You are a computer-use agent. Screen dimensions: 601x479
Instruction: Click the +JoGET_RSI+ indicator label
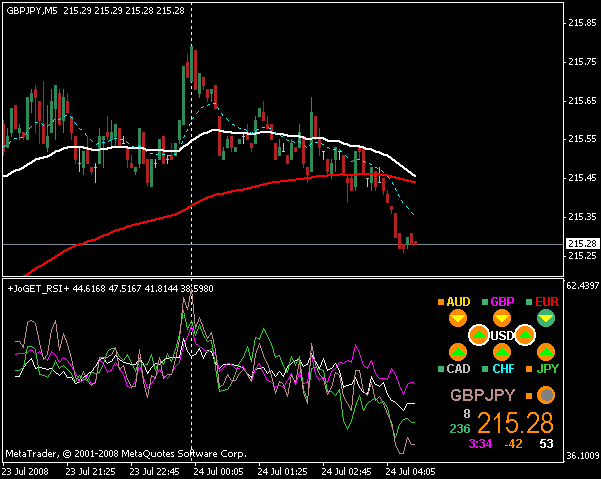click(38, 289)
